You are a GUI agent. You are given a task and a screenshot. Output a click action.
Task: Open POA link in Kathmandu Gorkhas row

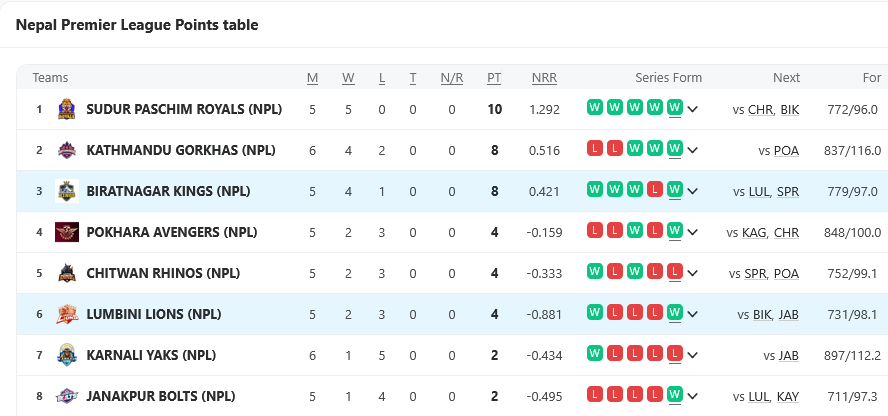point(786,150)
